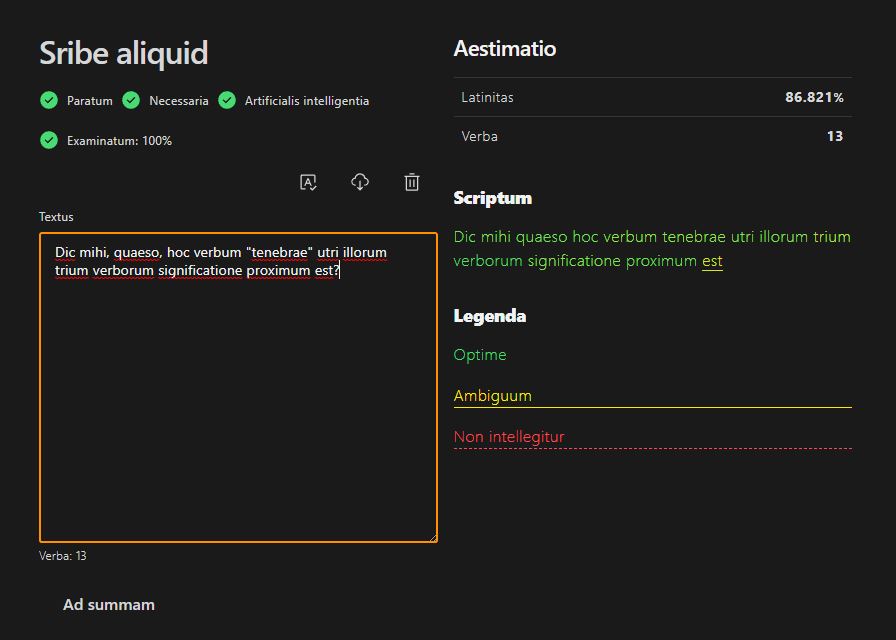
Task: Delete the text using the trash icon
Action: coord(411,182)
